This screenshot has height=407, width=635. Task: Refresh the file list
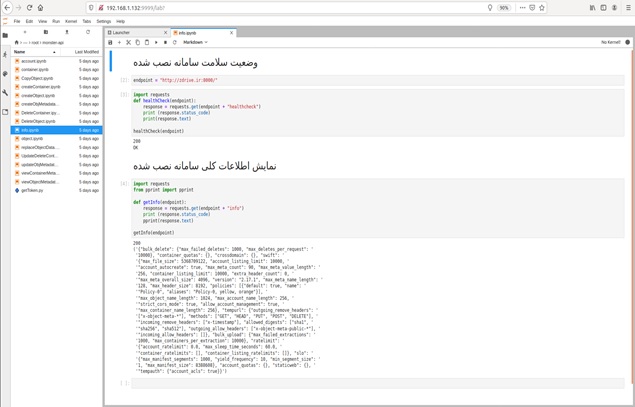[x=88, y=32]
